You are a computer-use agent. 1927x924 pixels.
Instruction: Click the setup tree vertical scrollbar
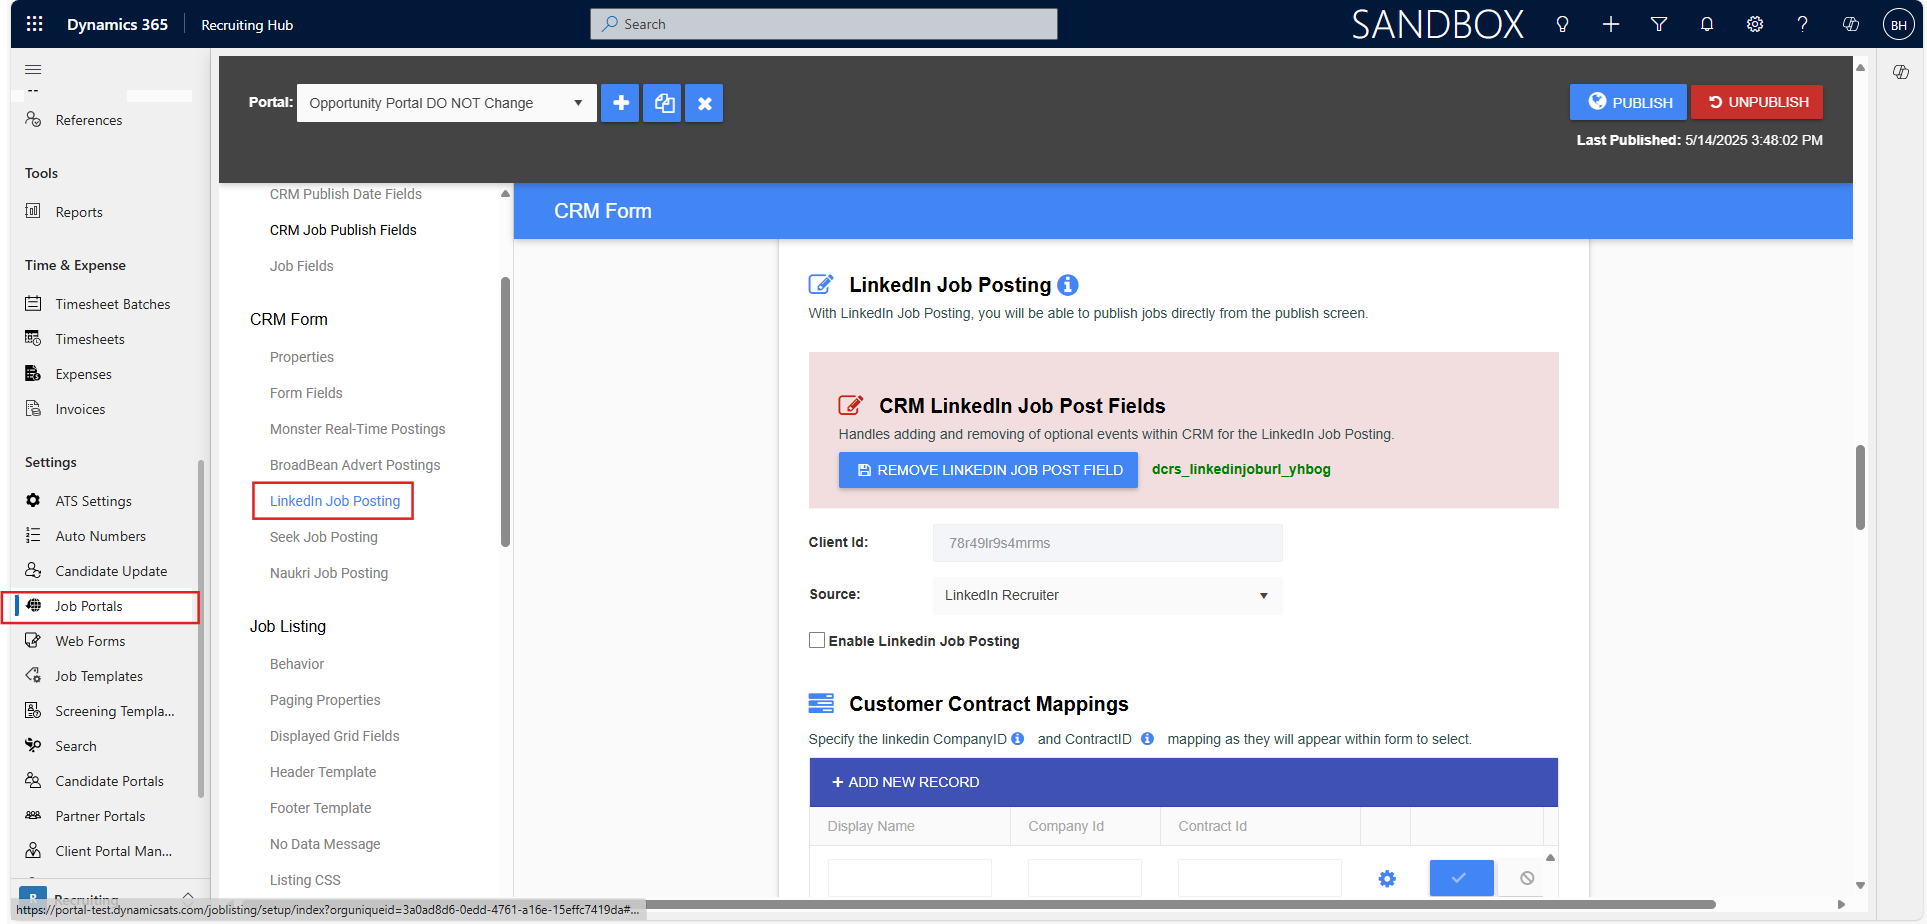[505, 412]
